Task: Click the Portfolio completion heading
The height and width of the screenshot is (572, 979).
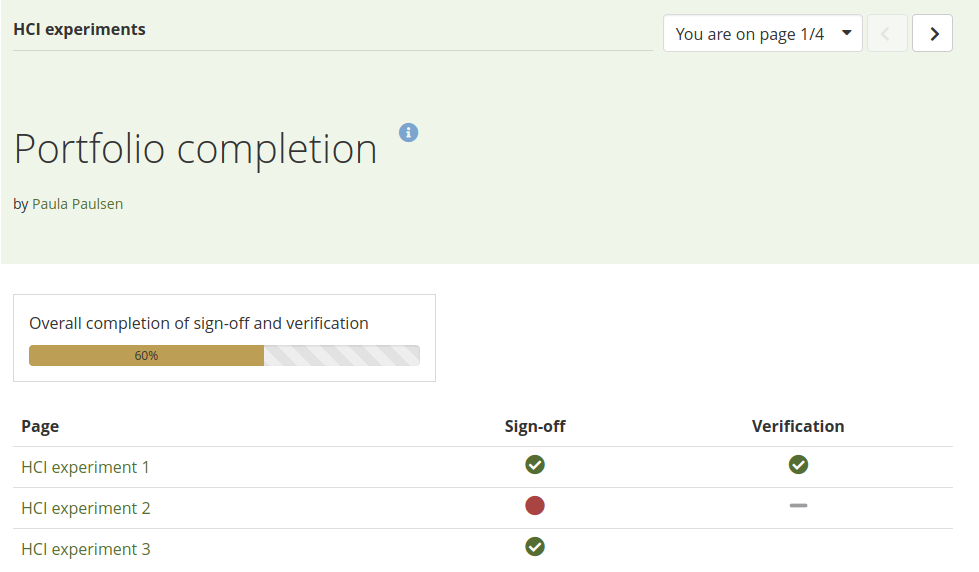Action: tap(196, 149)
